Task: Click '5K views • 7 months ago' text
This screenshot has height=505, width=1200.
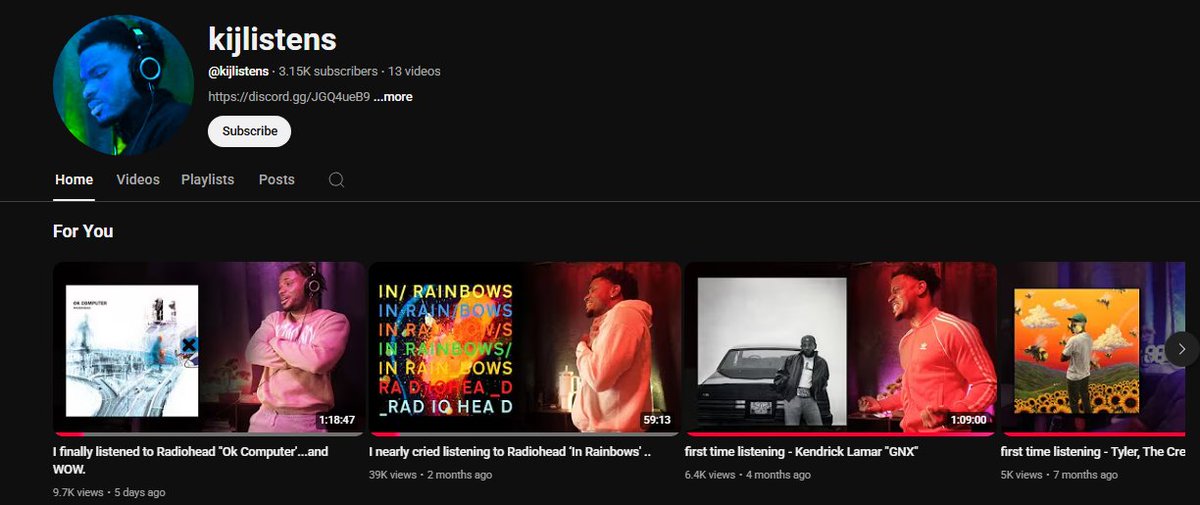Action: [x=1059, y=474]
